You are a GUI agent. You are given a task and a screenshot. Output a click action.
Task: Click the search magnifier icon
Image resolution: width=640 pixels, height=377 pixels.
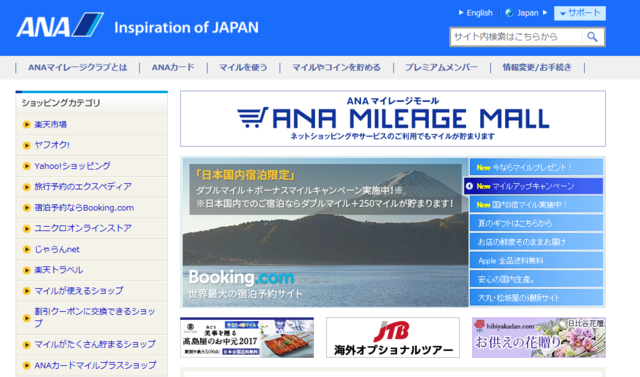point(592,37)
